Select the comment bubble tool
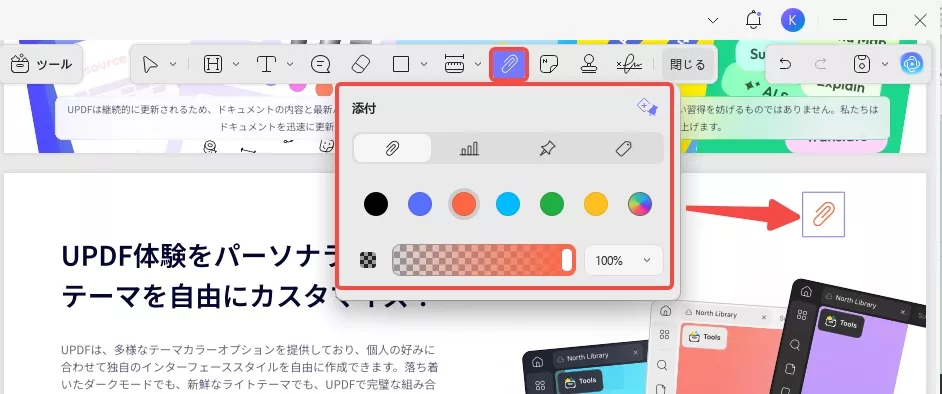The width and height of the screenshot is (942, 394). click(x=320, y=64)
